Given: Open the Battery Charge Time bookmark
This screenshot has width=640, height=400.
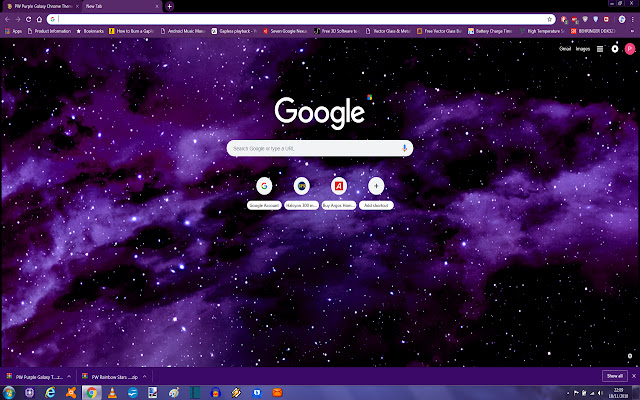Looking at the screenshot, I should 490,31.
